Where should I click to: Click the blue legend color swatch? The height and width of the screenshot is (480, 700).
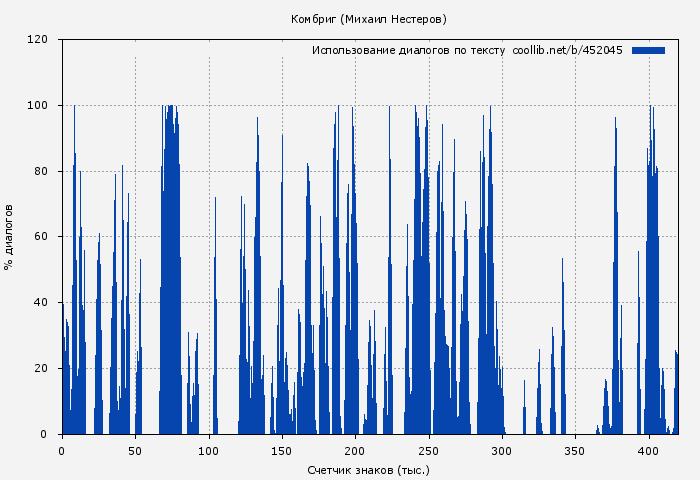[648, 50]
